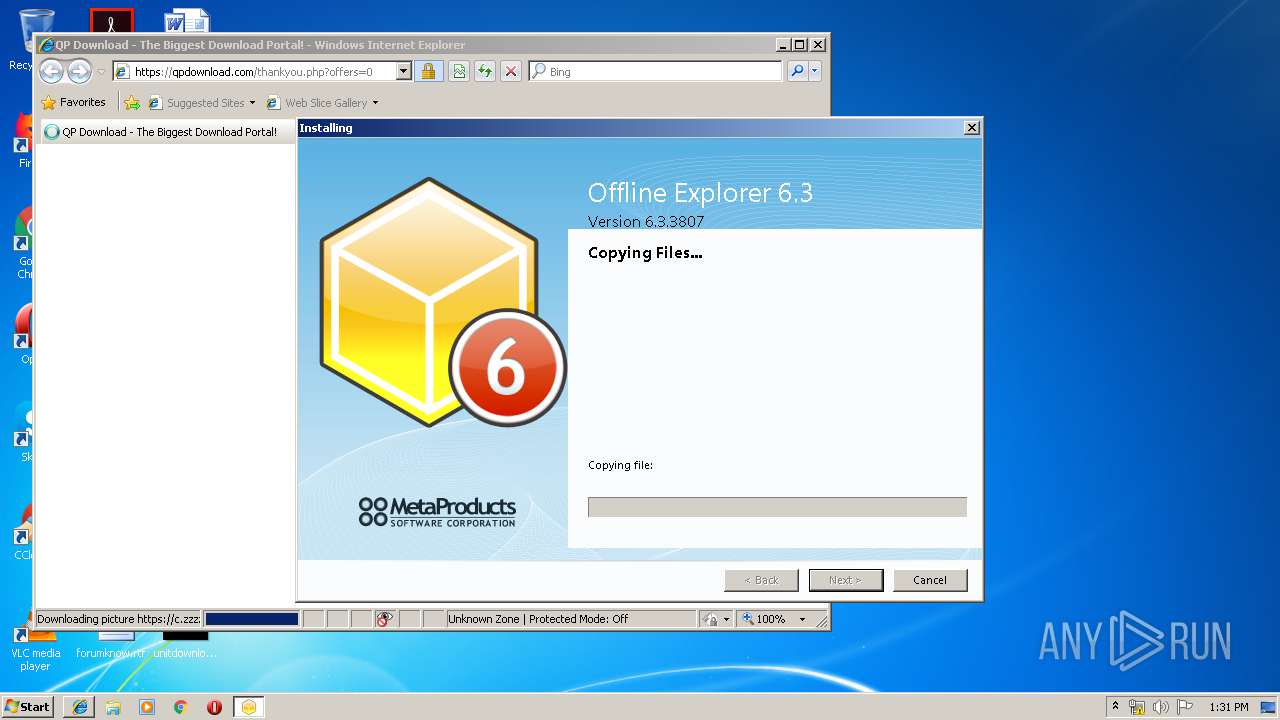The image size is (1280, 720).
Task: Click the network tray icon
Action: (x=1137, y=707)
